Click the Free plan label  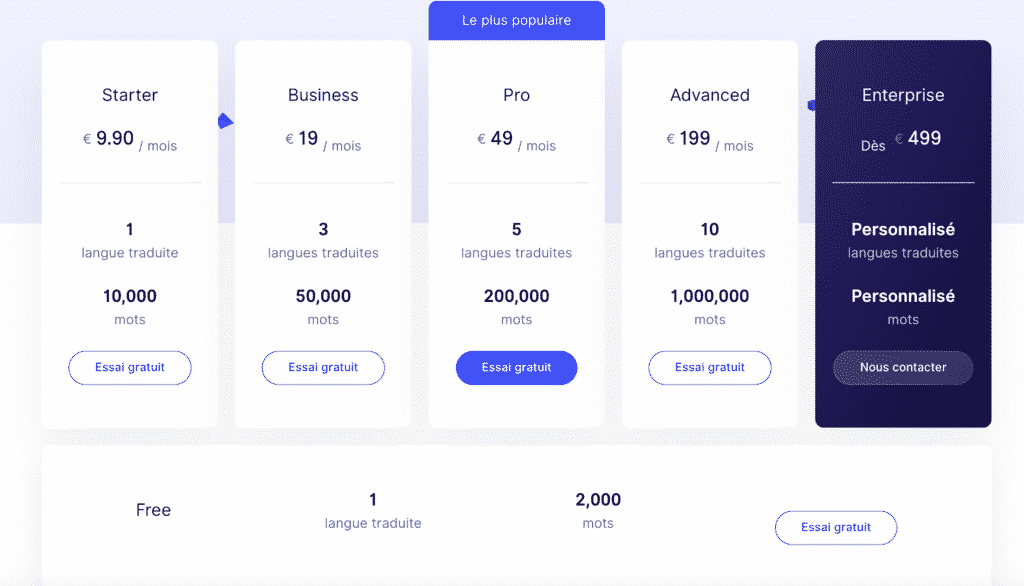[x=153, y=509]
